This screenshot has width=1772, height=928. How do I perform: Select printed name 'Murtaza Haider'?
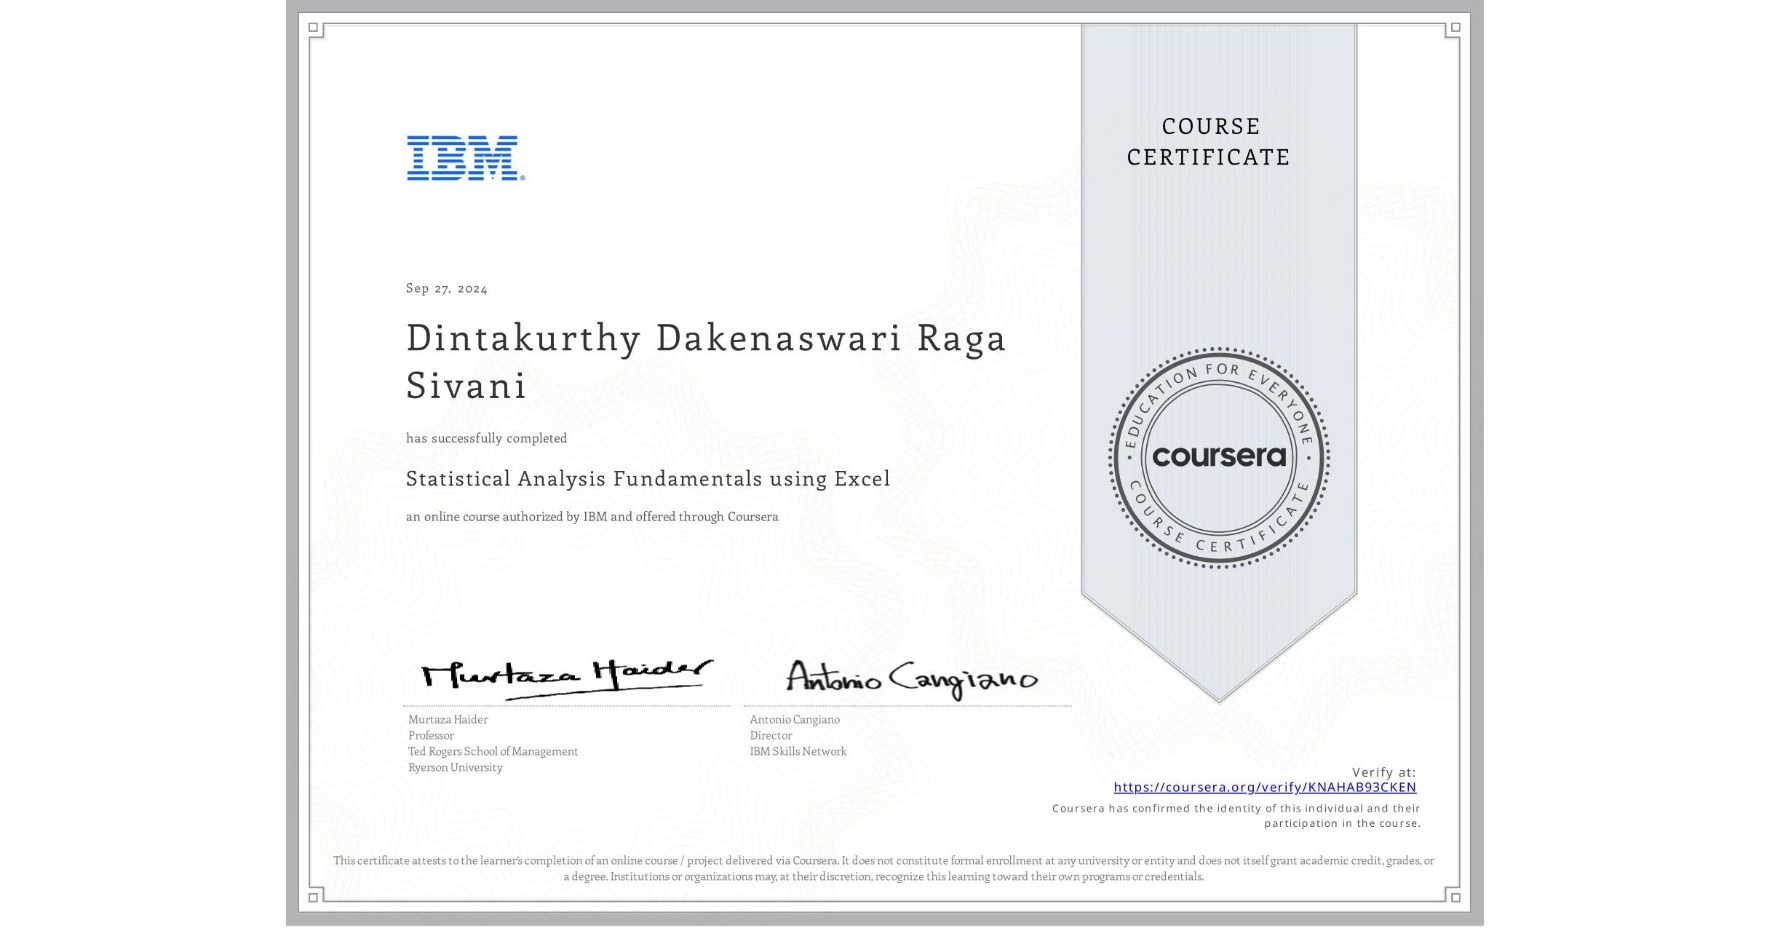[x=448, y=720]
